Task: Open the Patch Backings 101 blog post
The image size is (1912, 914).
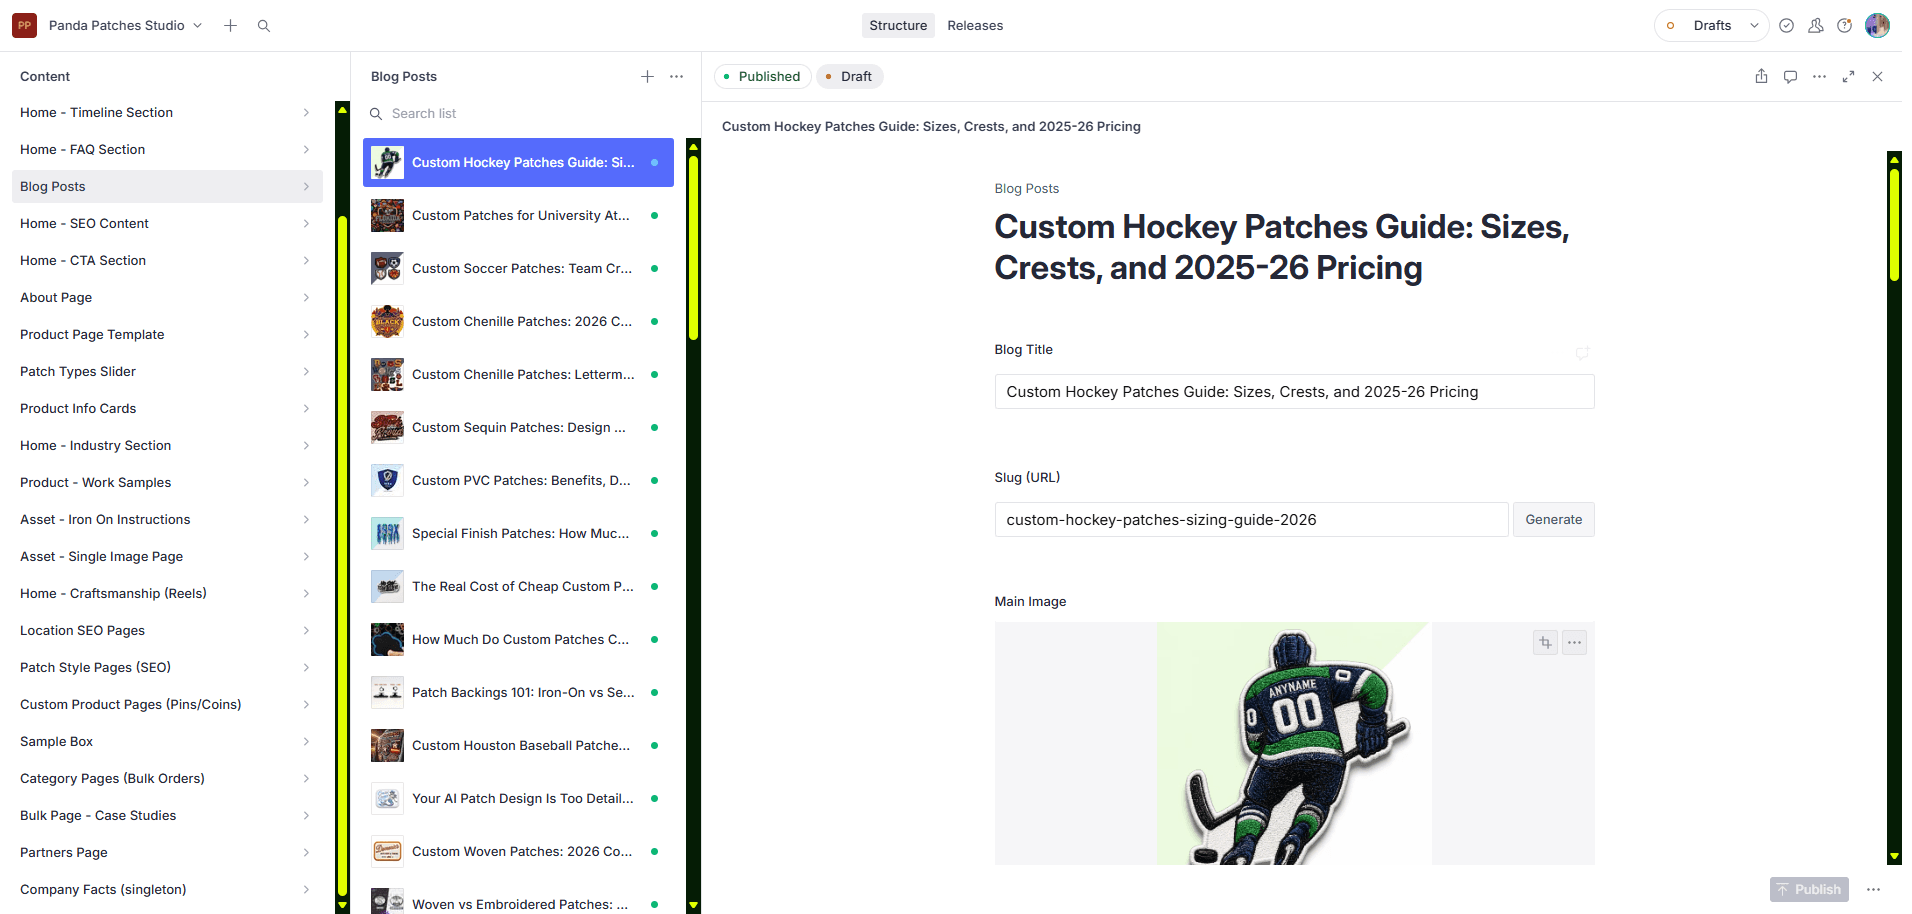Action: tap(518, 692)
